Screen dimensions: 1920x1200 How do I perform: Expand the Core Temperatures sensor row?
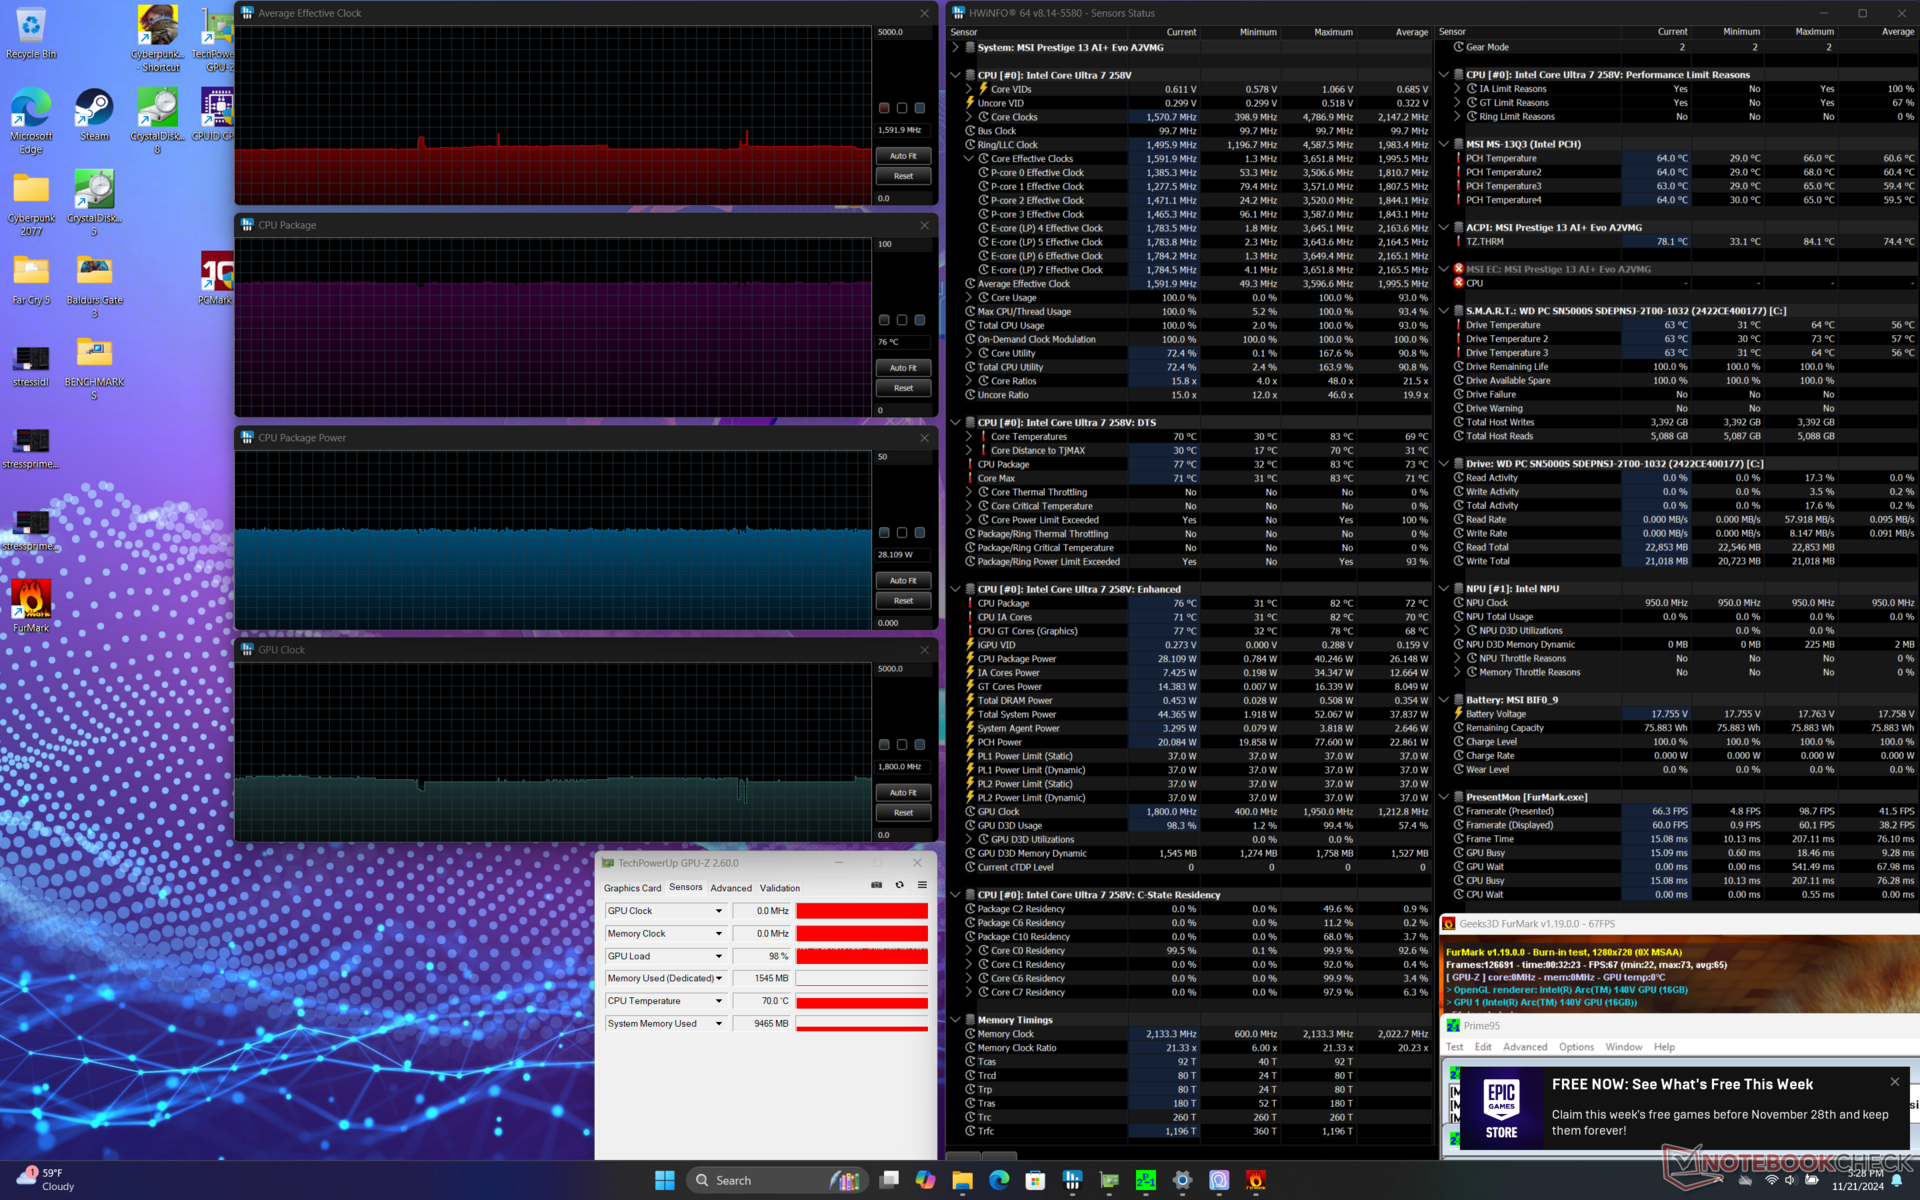968,437
